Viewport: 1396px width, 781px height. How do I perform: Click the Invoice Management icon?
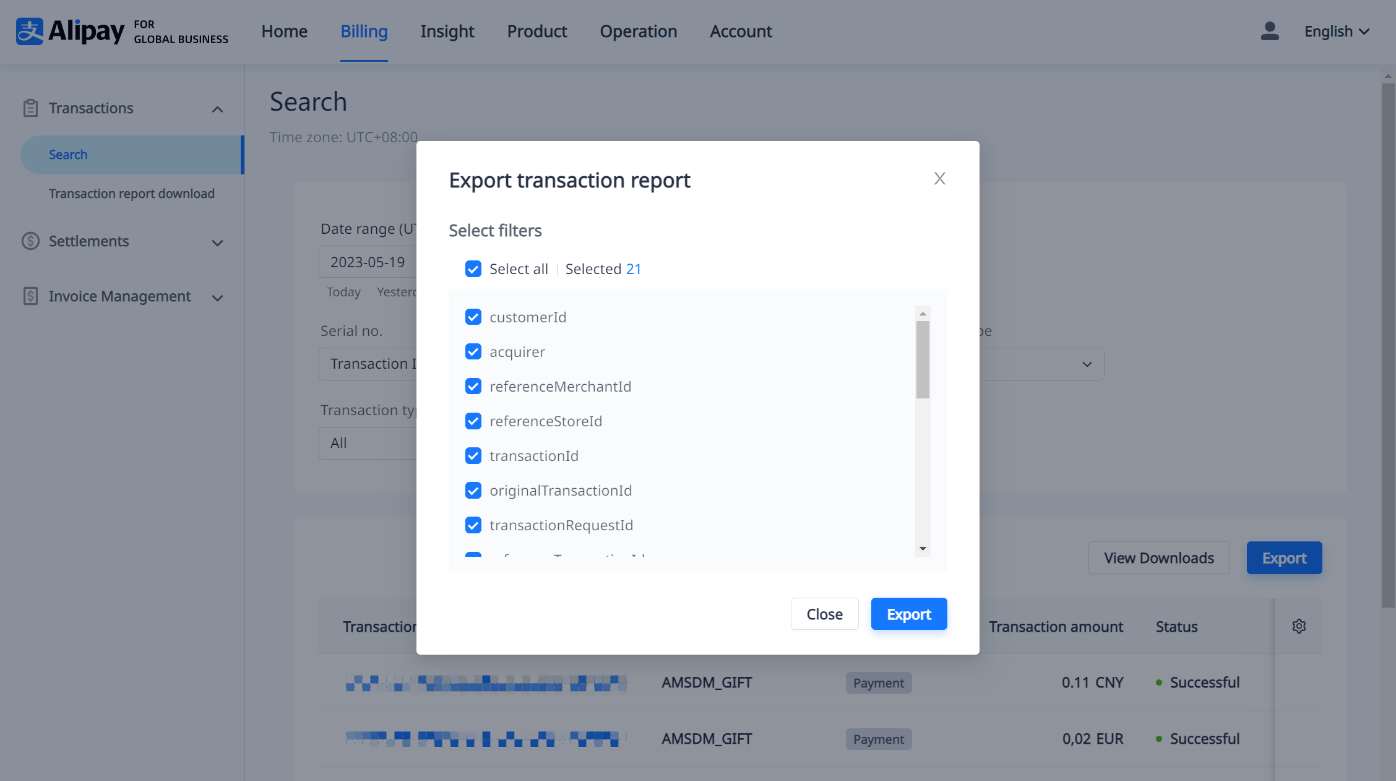click(29, 296)
